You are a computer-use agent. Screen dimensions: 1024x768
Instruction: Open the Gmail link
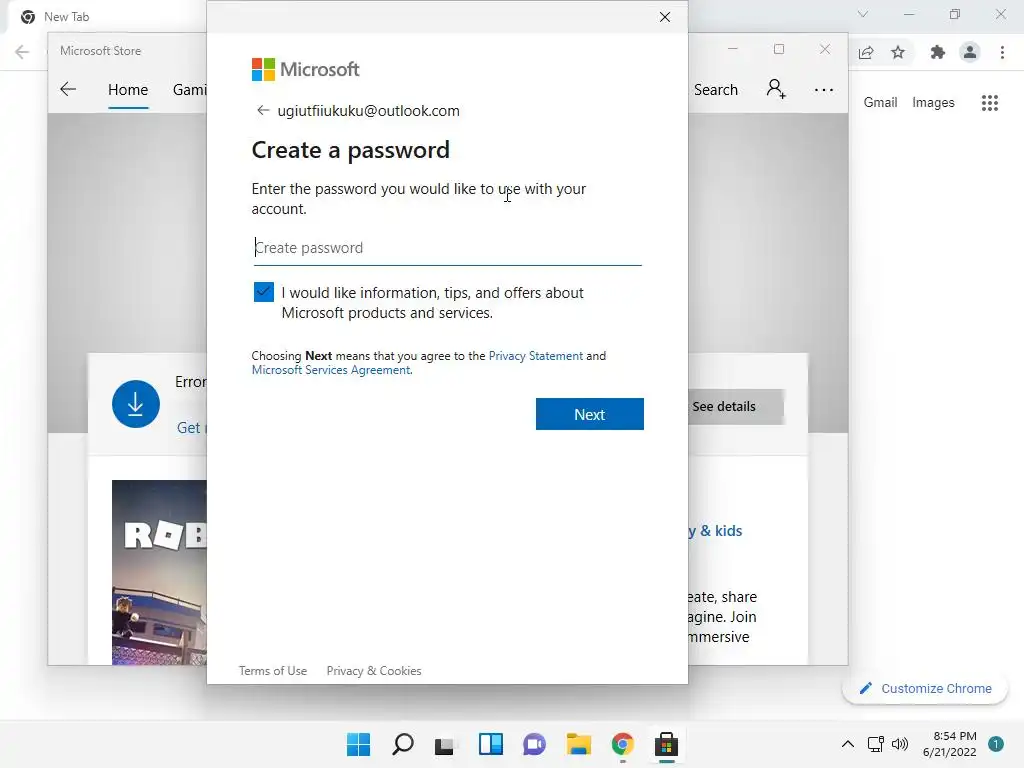[880, 103]
